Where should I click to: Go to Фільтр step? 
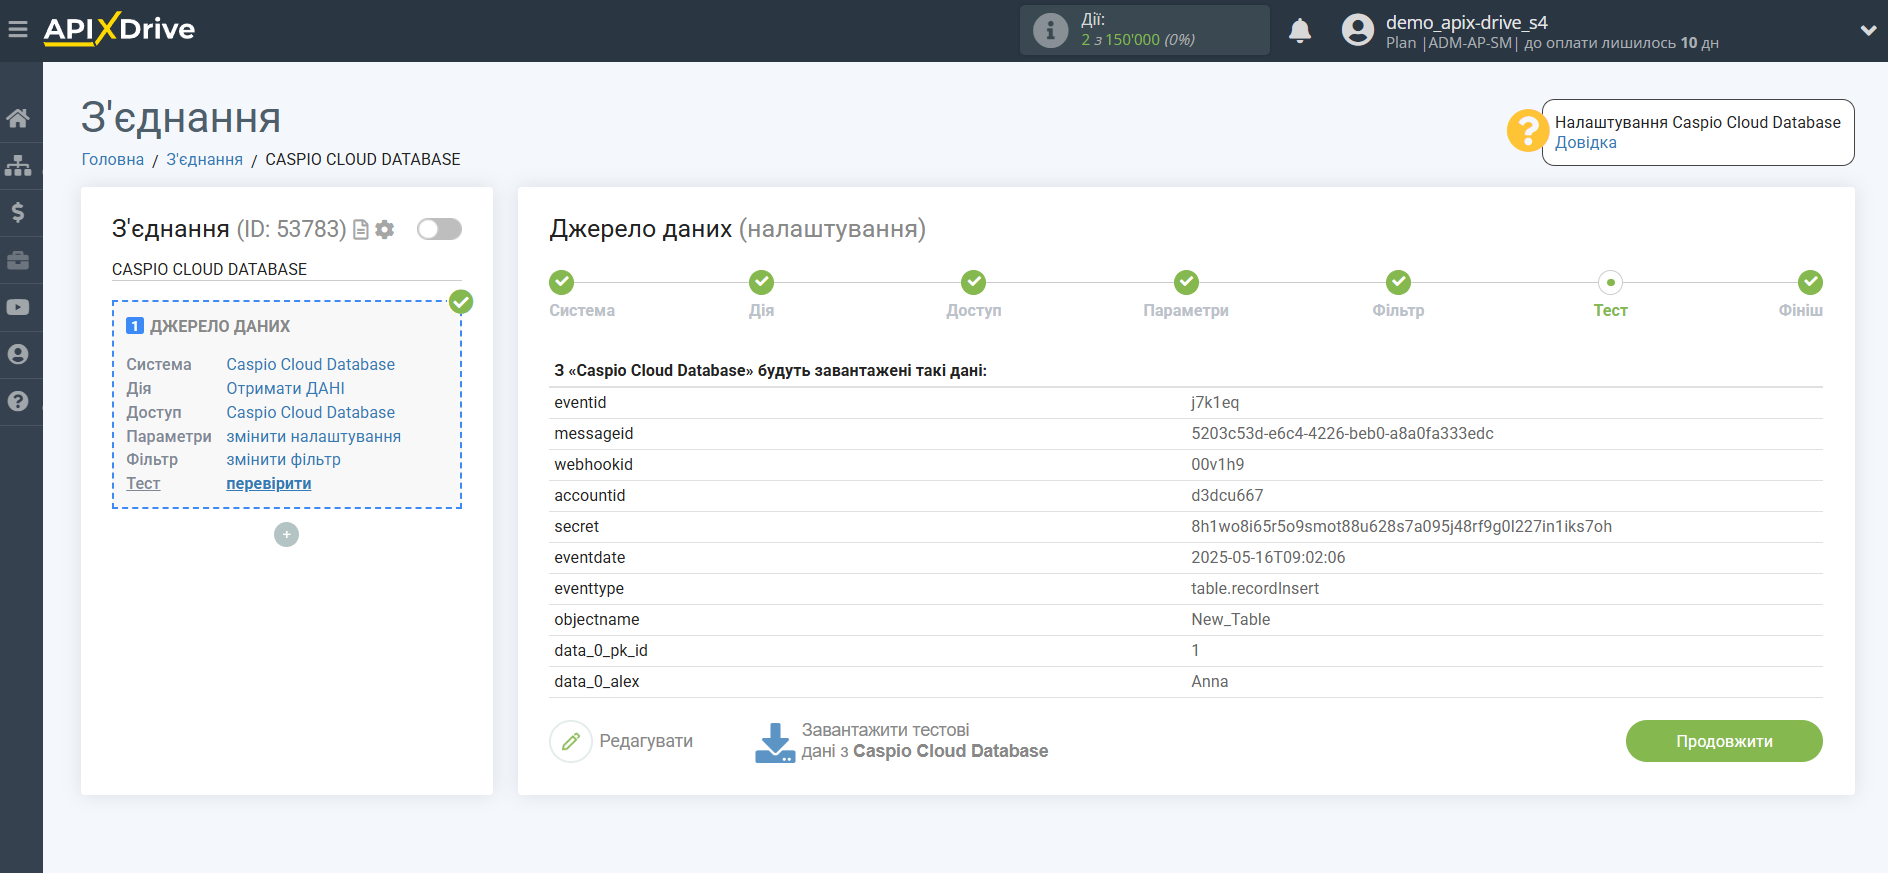tap(1398, 282)
